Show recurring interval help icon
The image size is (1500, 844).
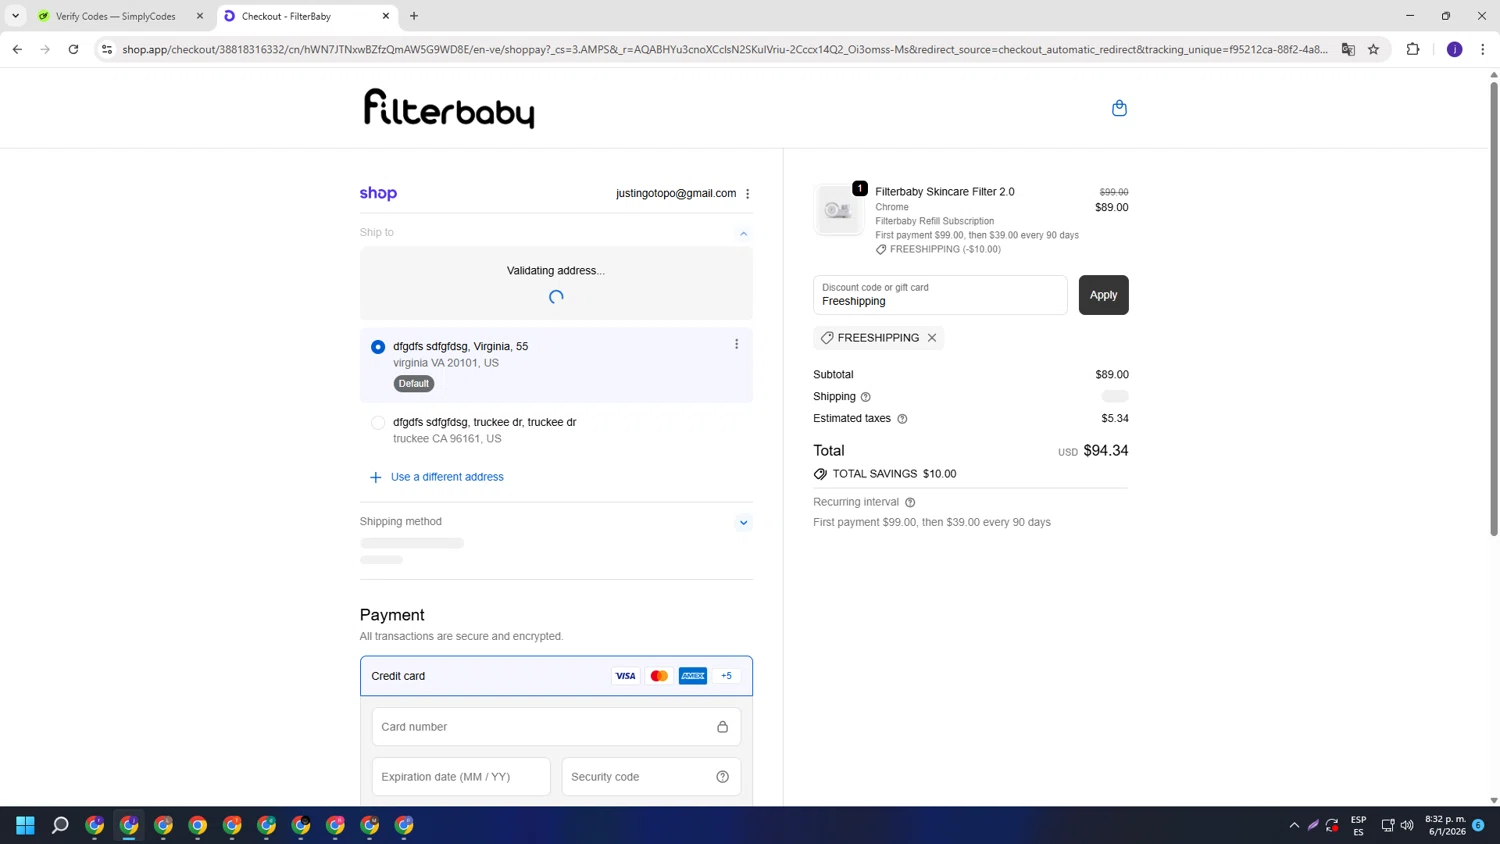(910, 503)
